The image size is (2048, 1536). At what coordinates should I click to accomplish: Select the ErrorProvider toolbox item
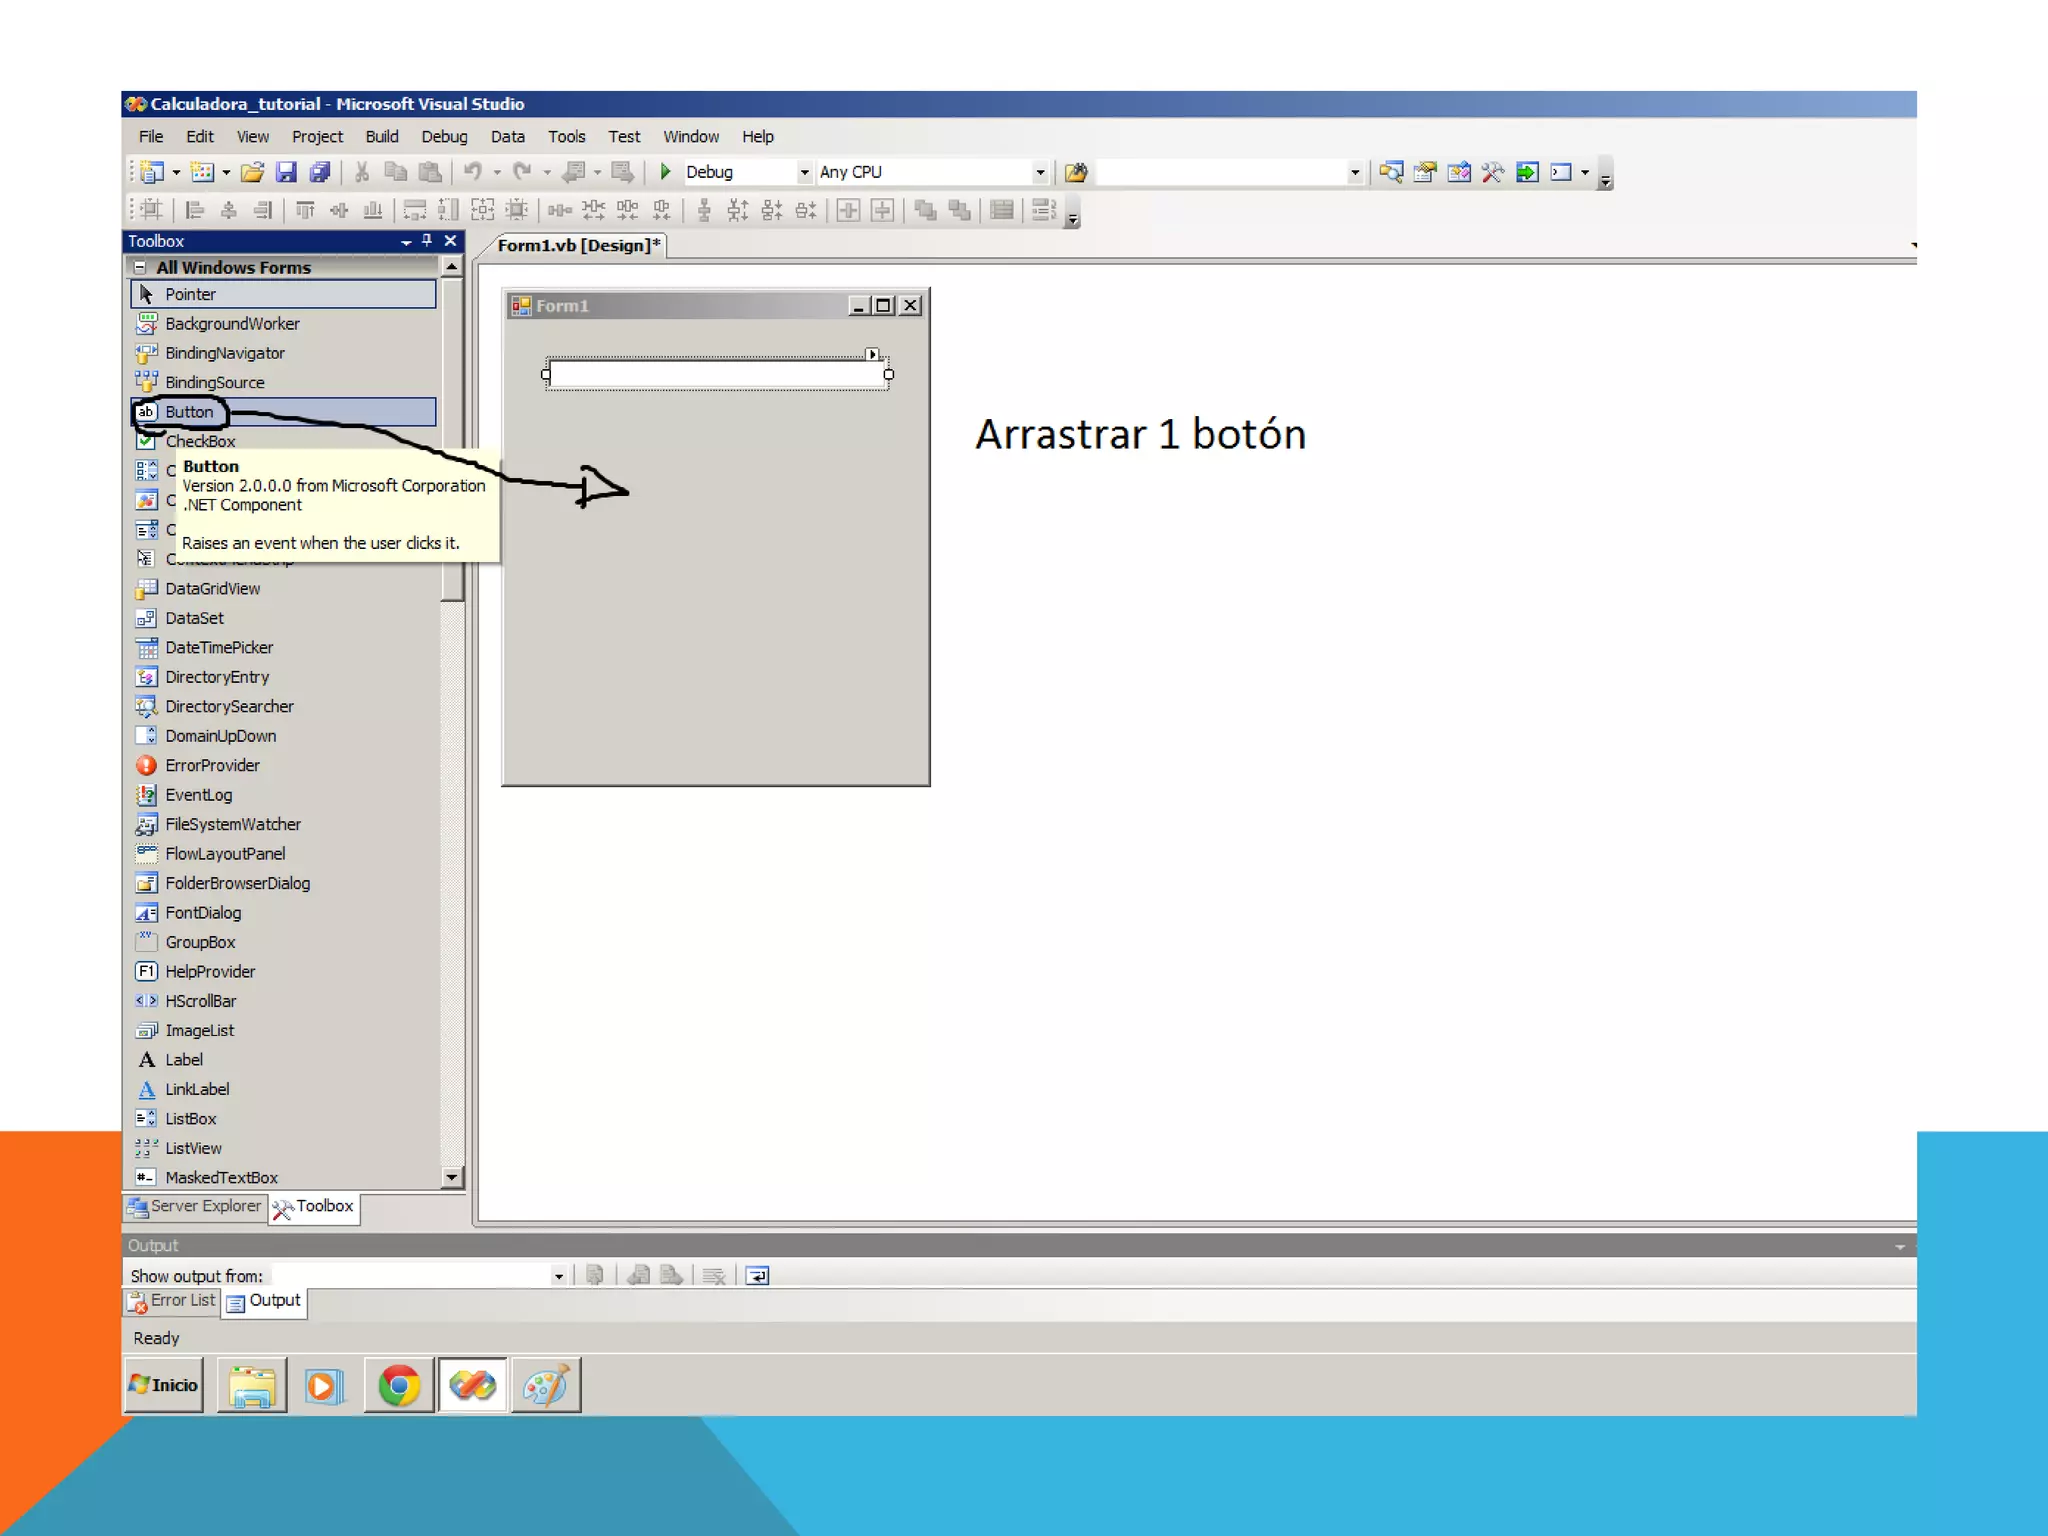(212, 765)
